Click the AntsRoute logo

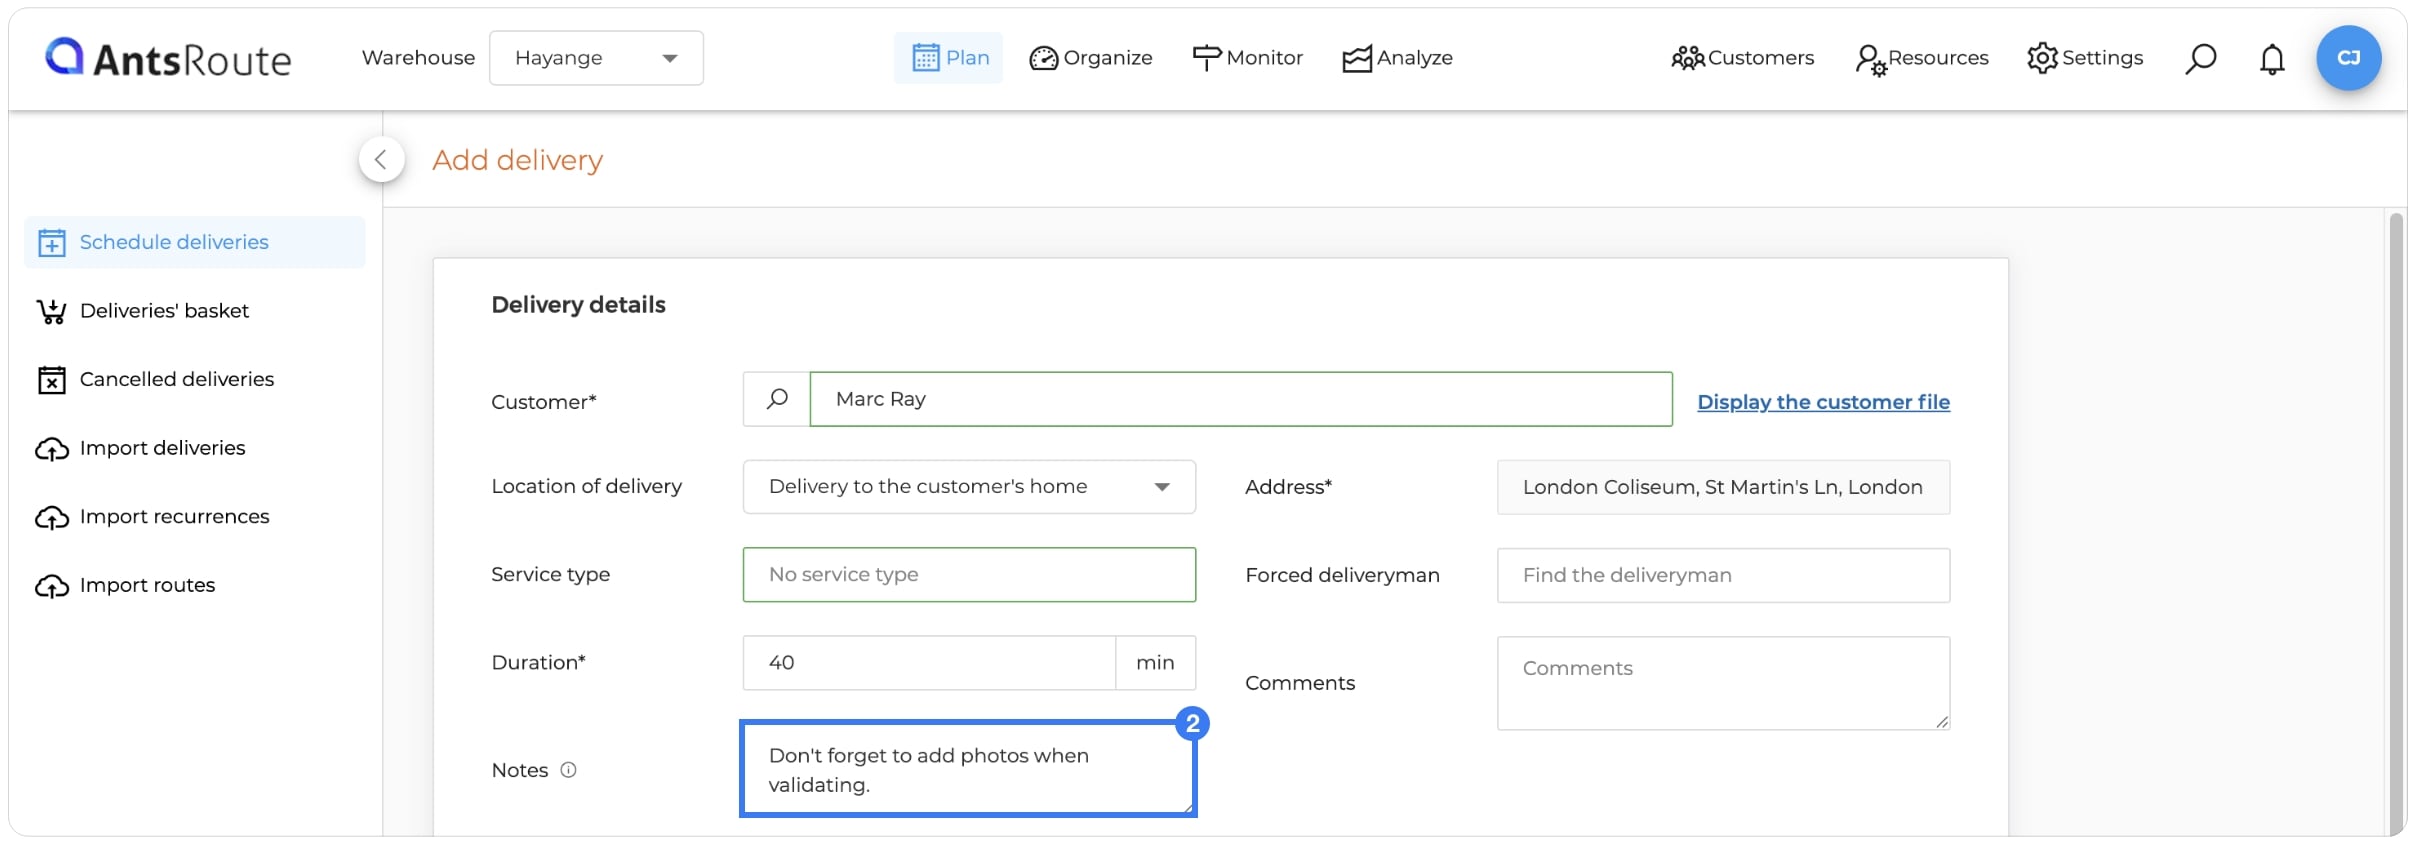click(x=168, y=58)
